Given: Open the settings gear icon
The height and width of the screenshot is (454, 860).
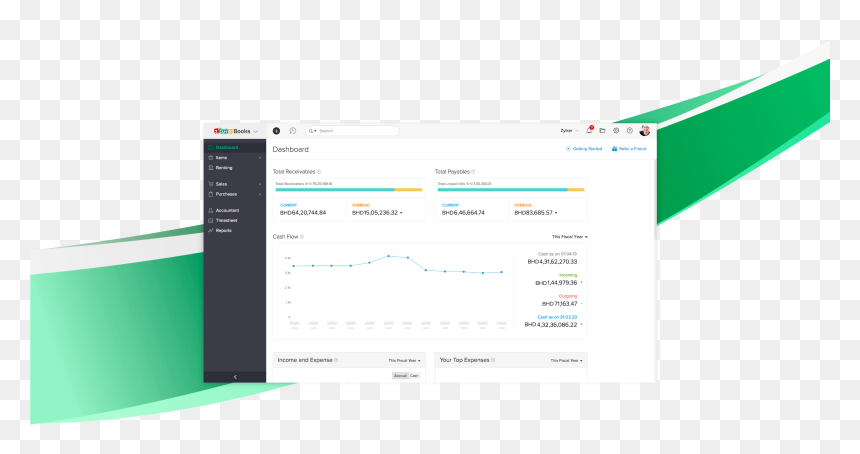Looking at the screenshot, I should pyautogui.click(x=616, y=130).
